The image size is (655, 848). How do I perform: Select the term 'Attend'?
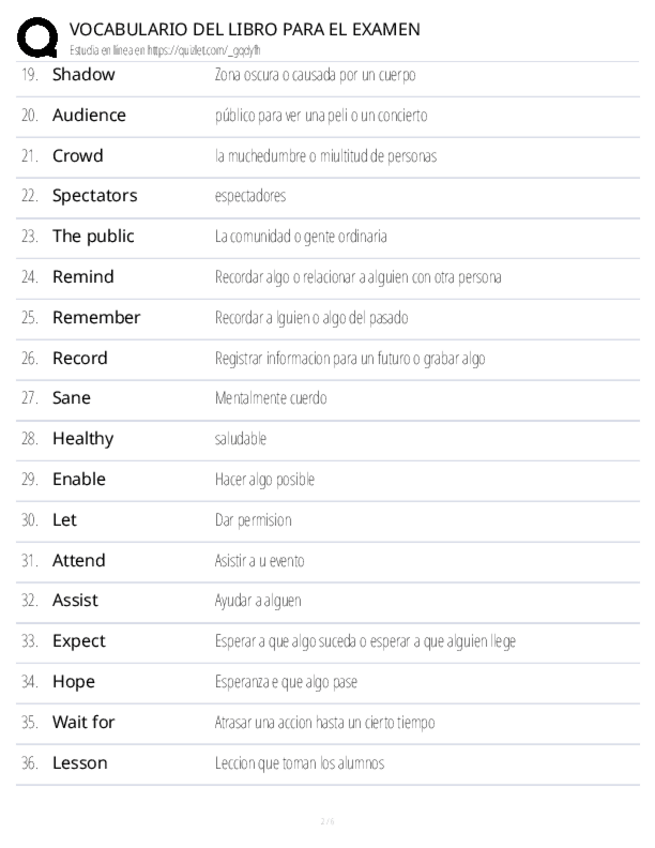[78, 560]
